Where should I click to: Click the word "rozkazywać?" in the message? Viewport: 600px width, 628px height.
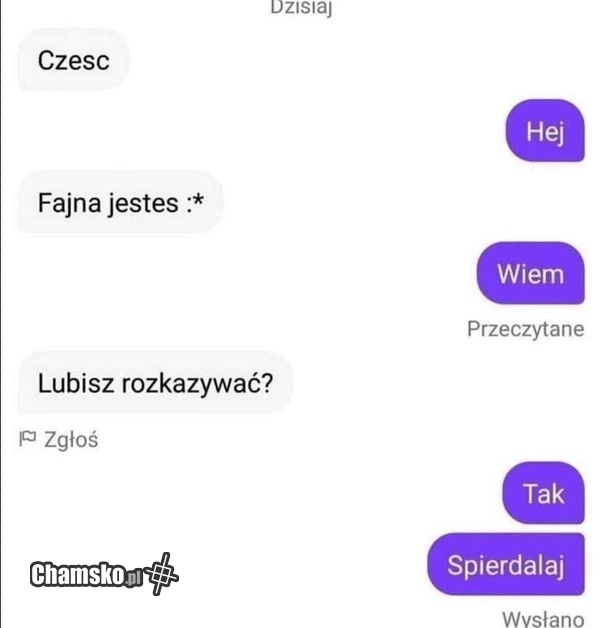click(197, 384)
